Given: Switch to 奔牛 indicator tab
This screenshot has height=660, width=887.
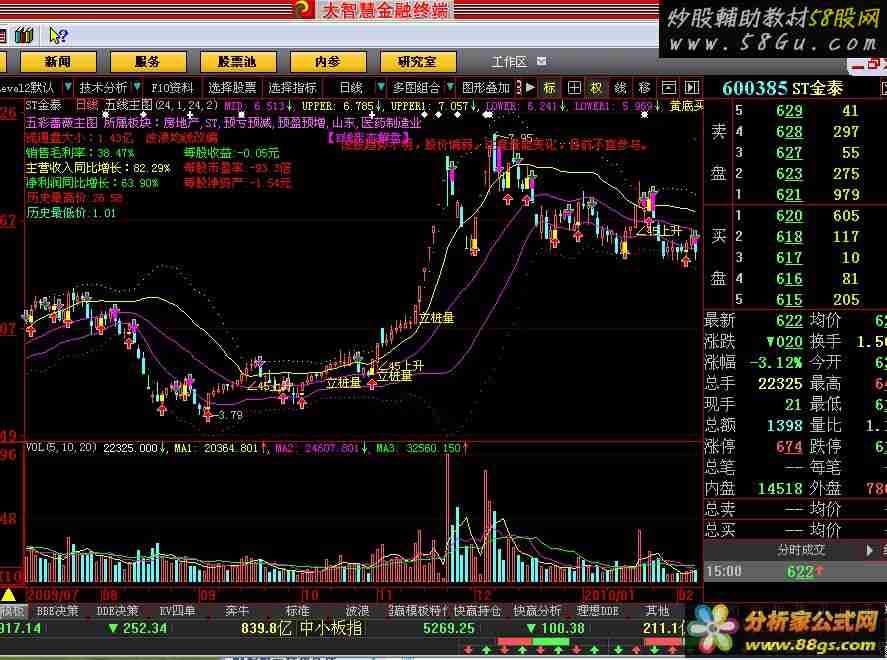Looking at the screenshot, I should [237, 611].
